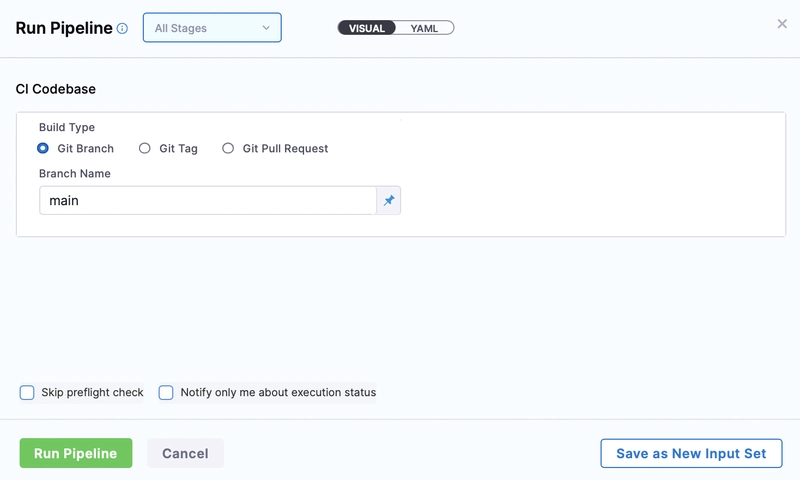Select the Git Tag radio option
This screenshot has height=480, width=800.
145,149
